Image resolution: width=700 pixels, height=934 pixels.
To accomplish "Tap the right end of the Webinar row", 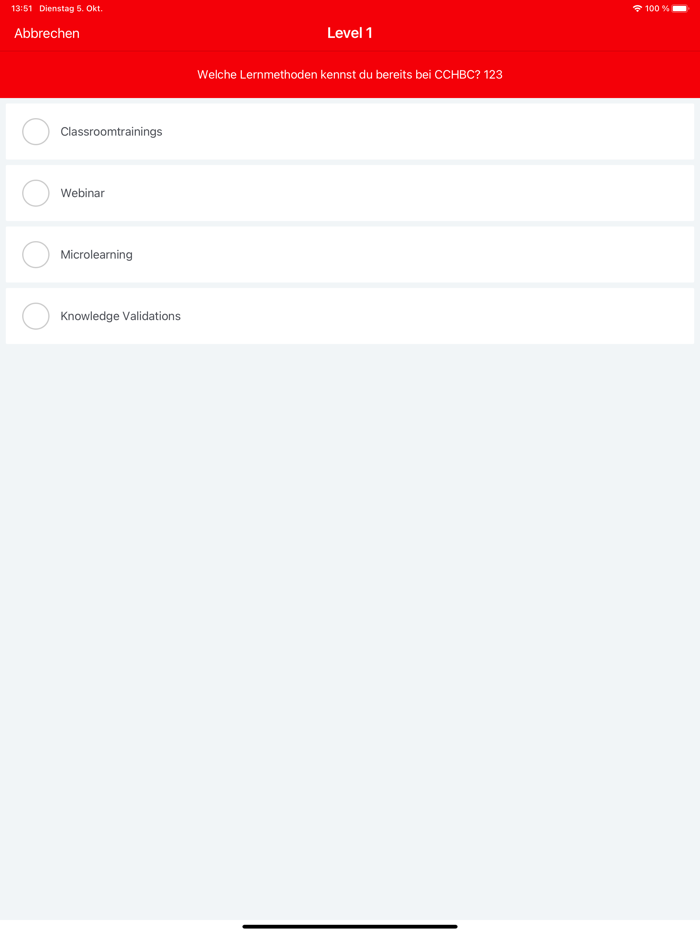I will (660, 193).
